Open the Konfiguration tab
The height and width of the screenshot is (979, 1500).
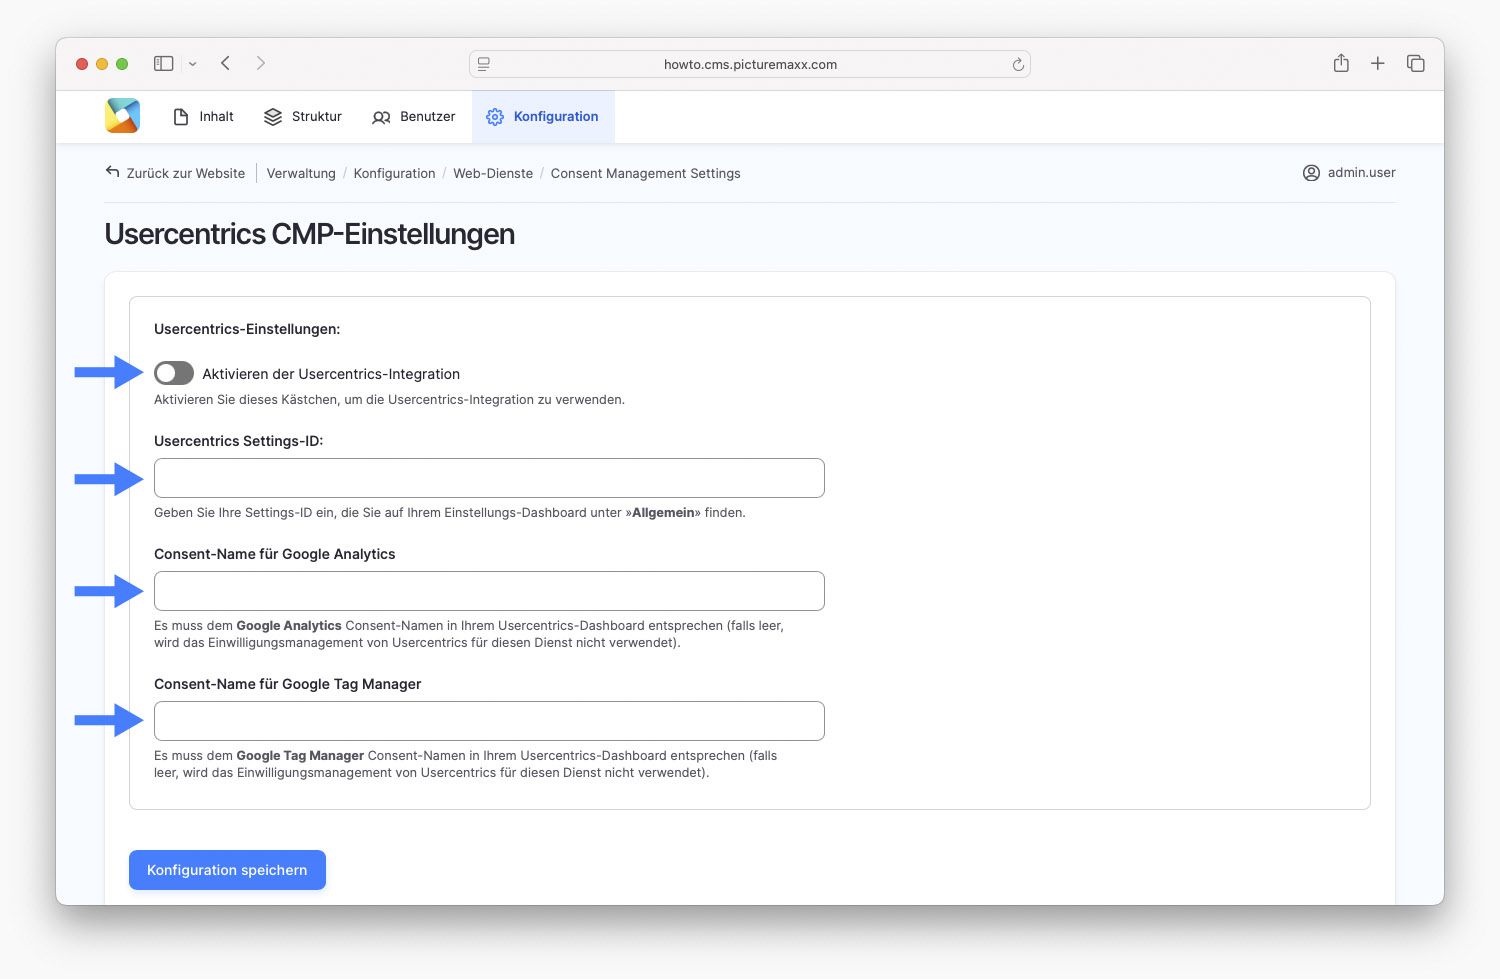[x=543, y=117]
